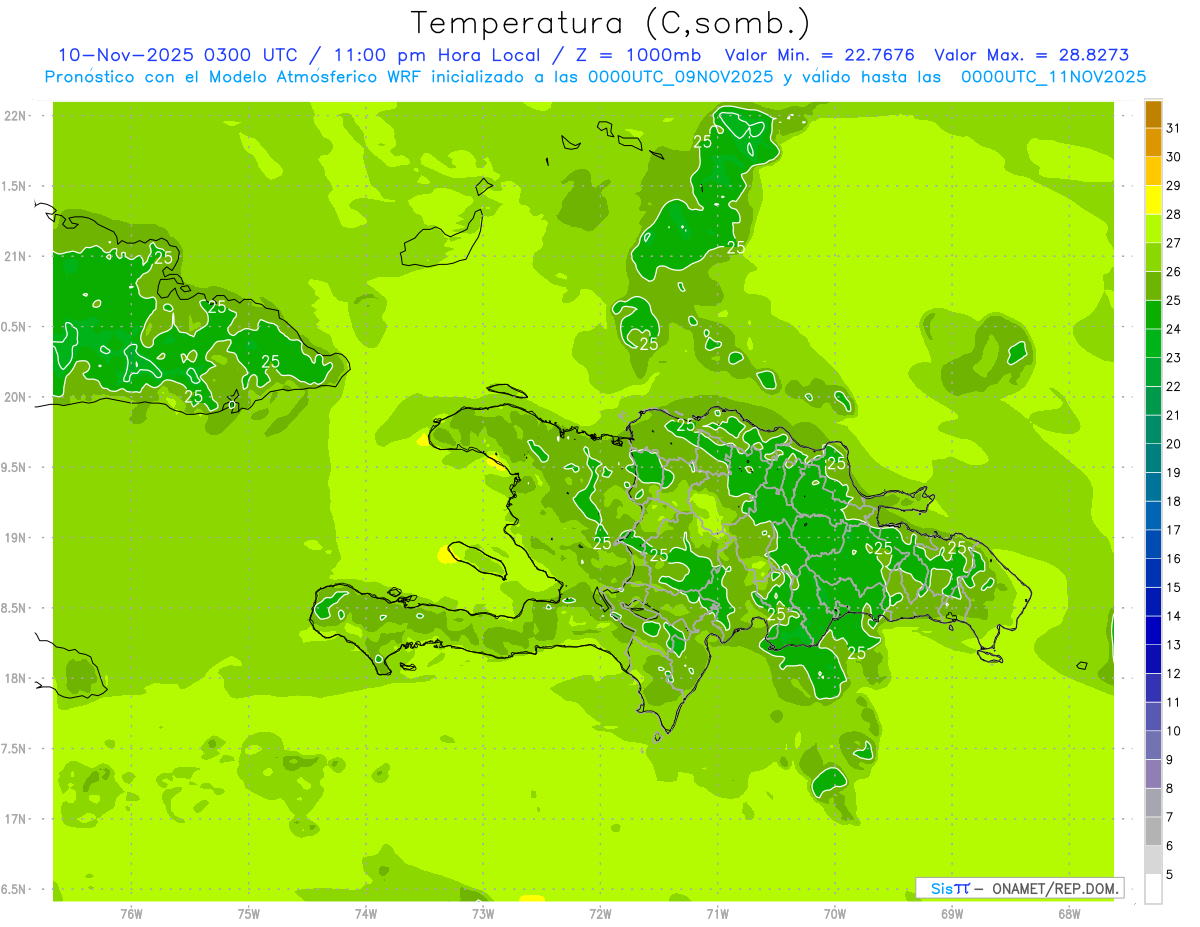
Task: Pick the gray swatch between 6 and 7
Action: pos(1153,832)
